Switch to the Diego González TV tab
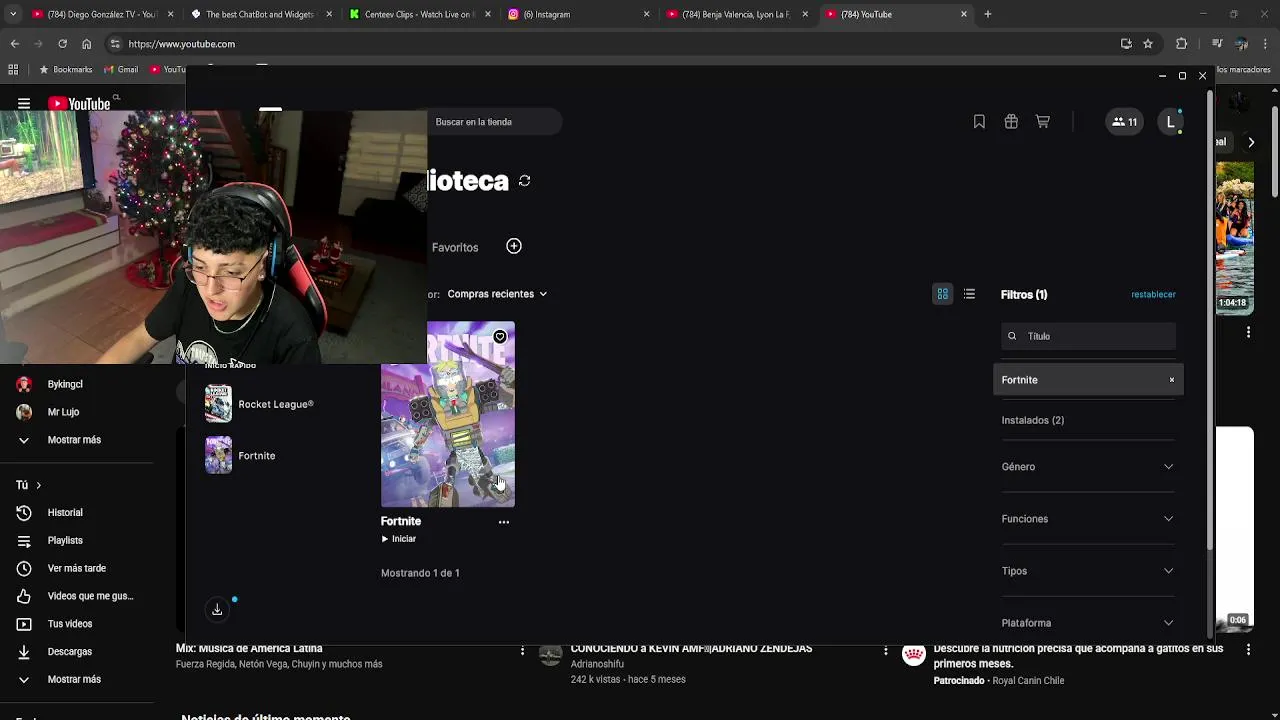 (103, 14)
